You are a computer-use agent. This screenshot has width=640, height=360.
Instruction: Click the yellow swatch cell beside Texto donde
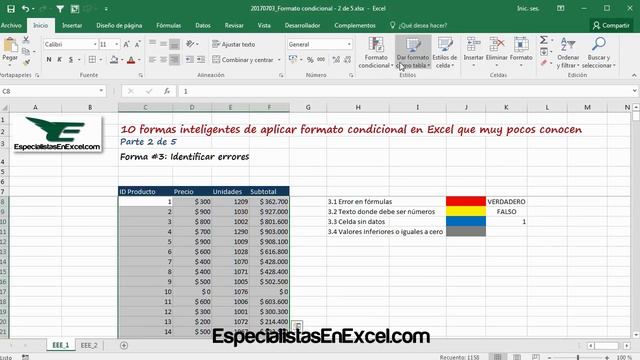(x=466, y=211)
